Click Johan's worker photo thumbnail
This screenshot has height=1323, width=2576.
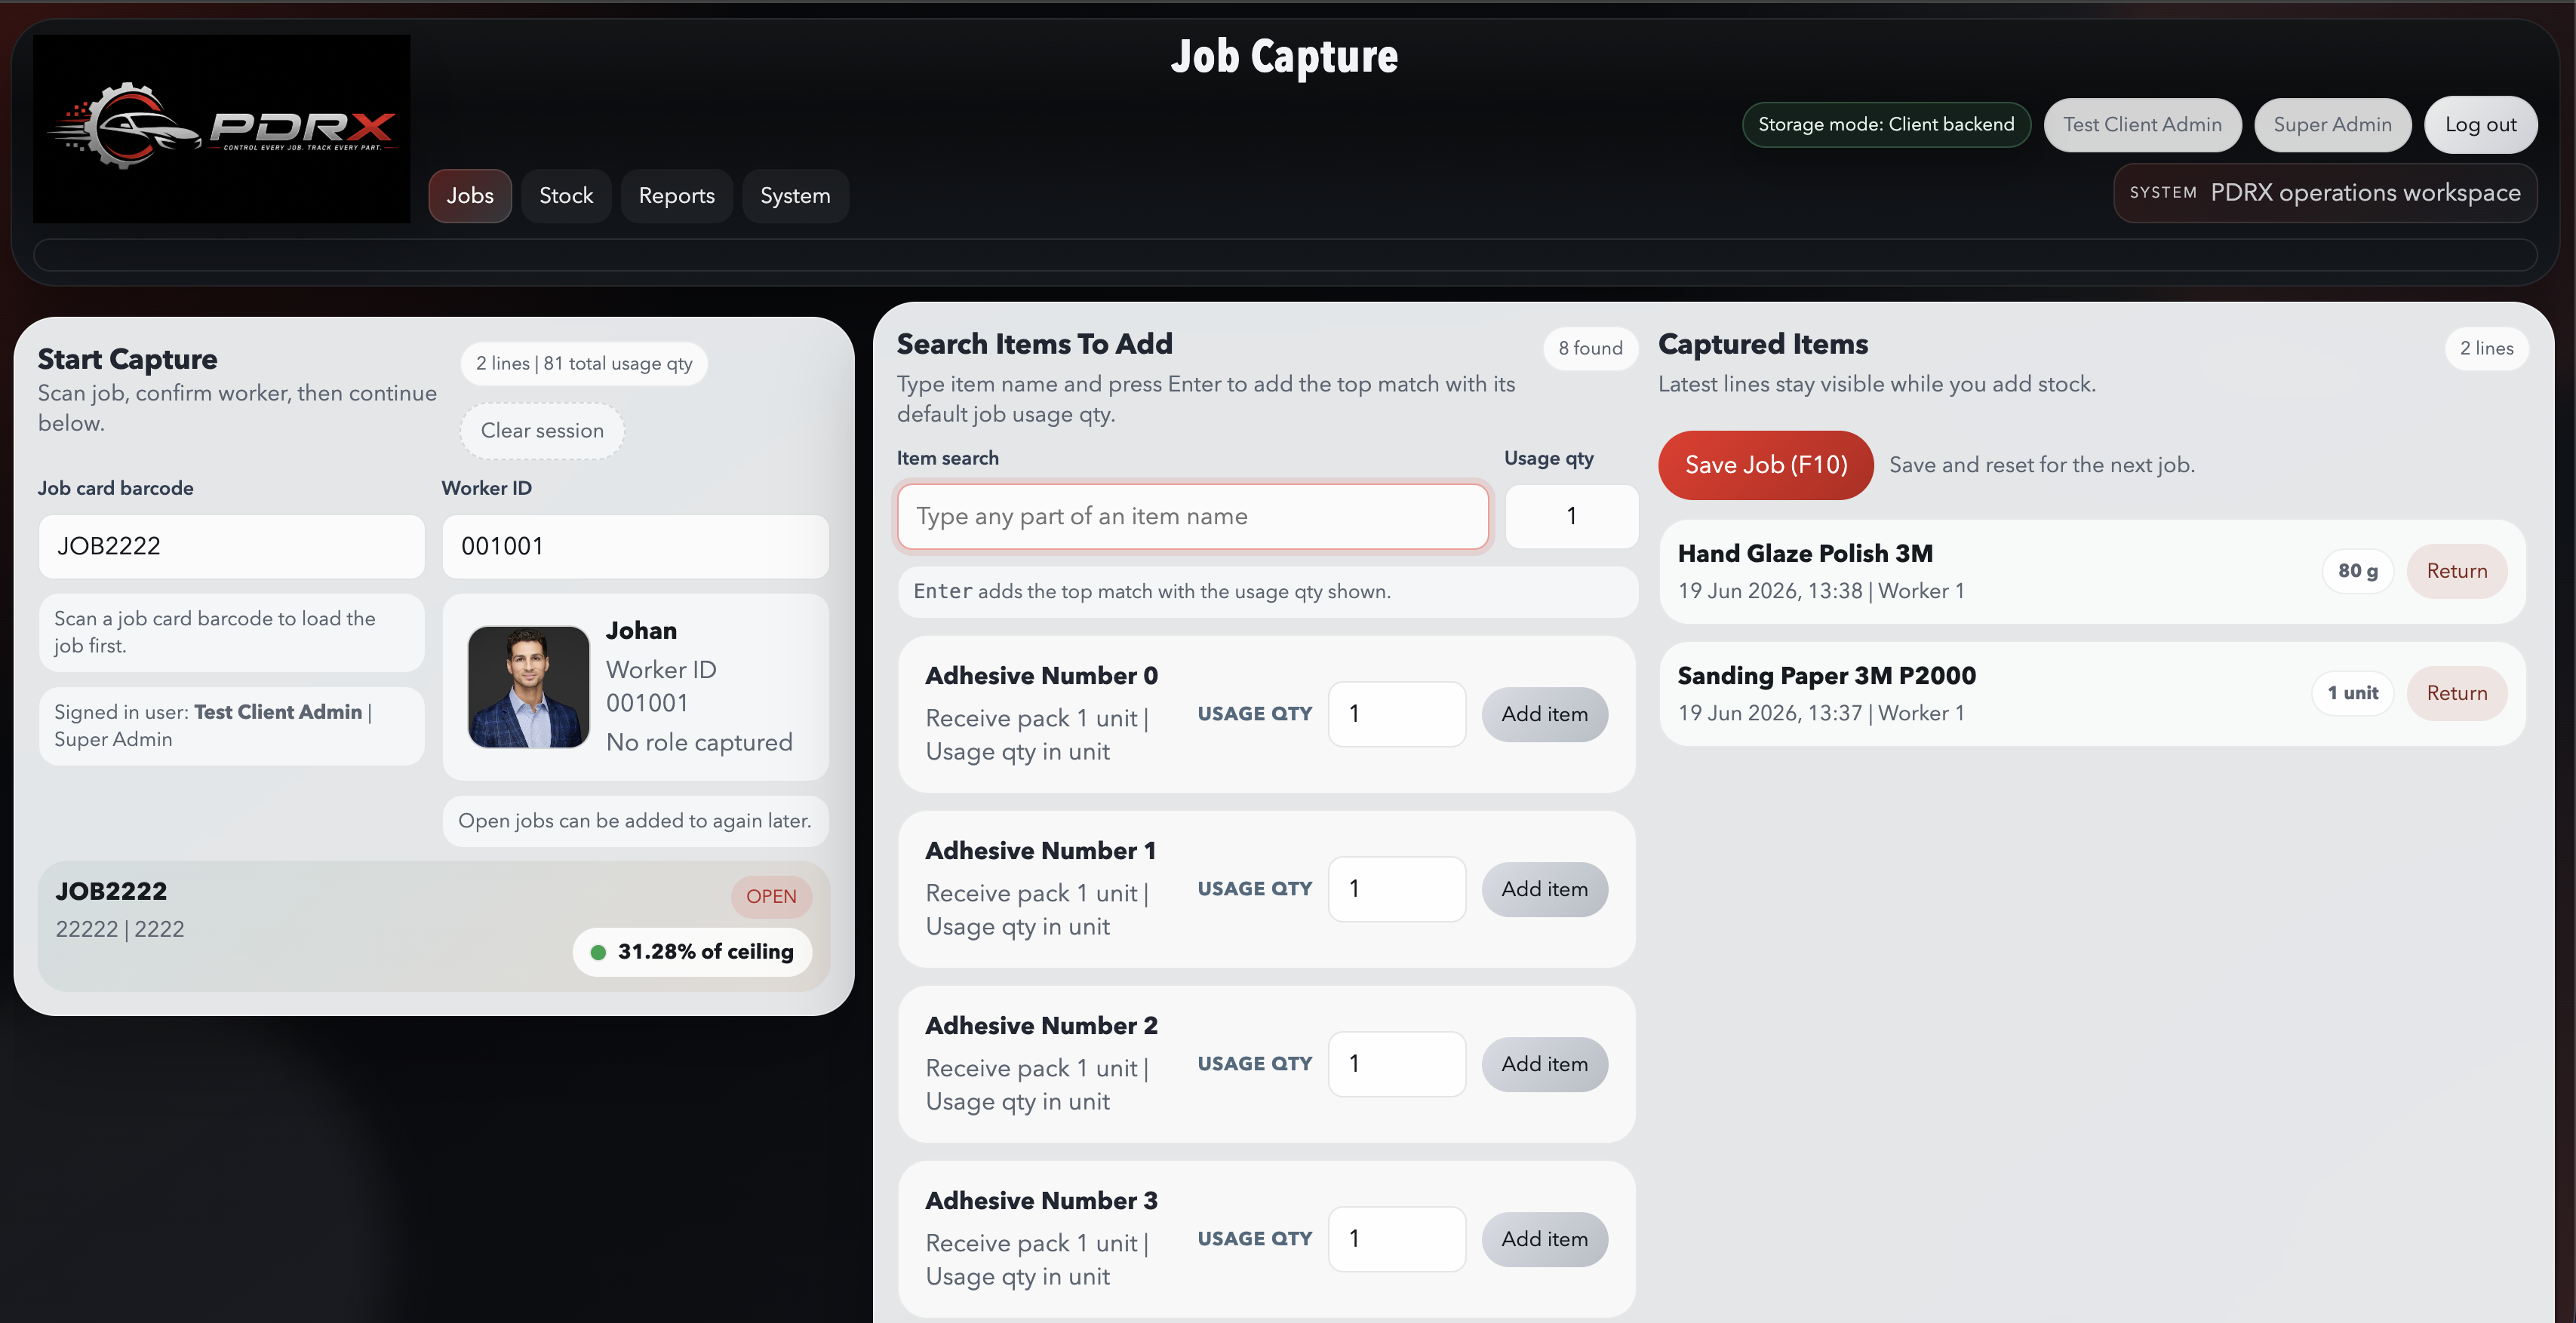529,687
